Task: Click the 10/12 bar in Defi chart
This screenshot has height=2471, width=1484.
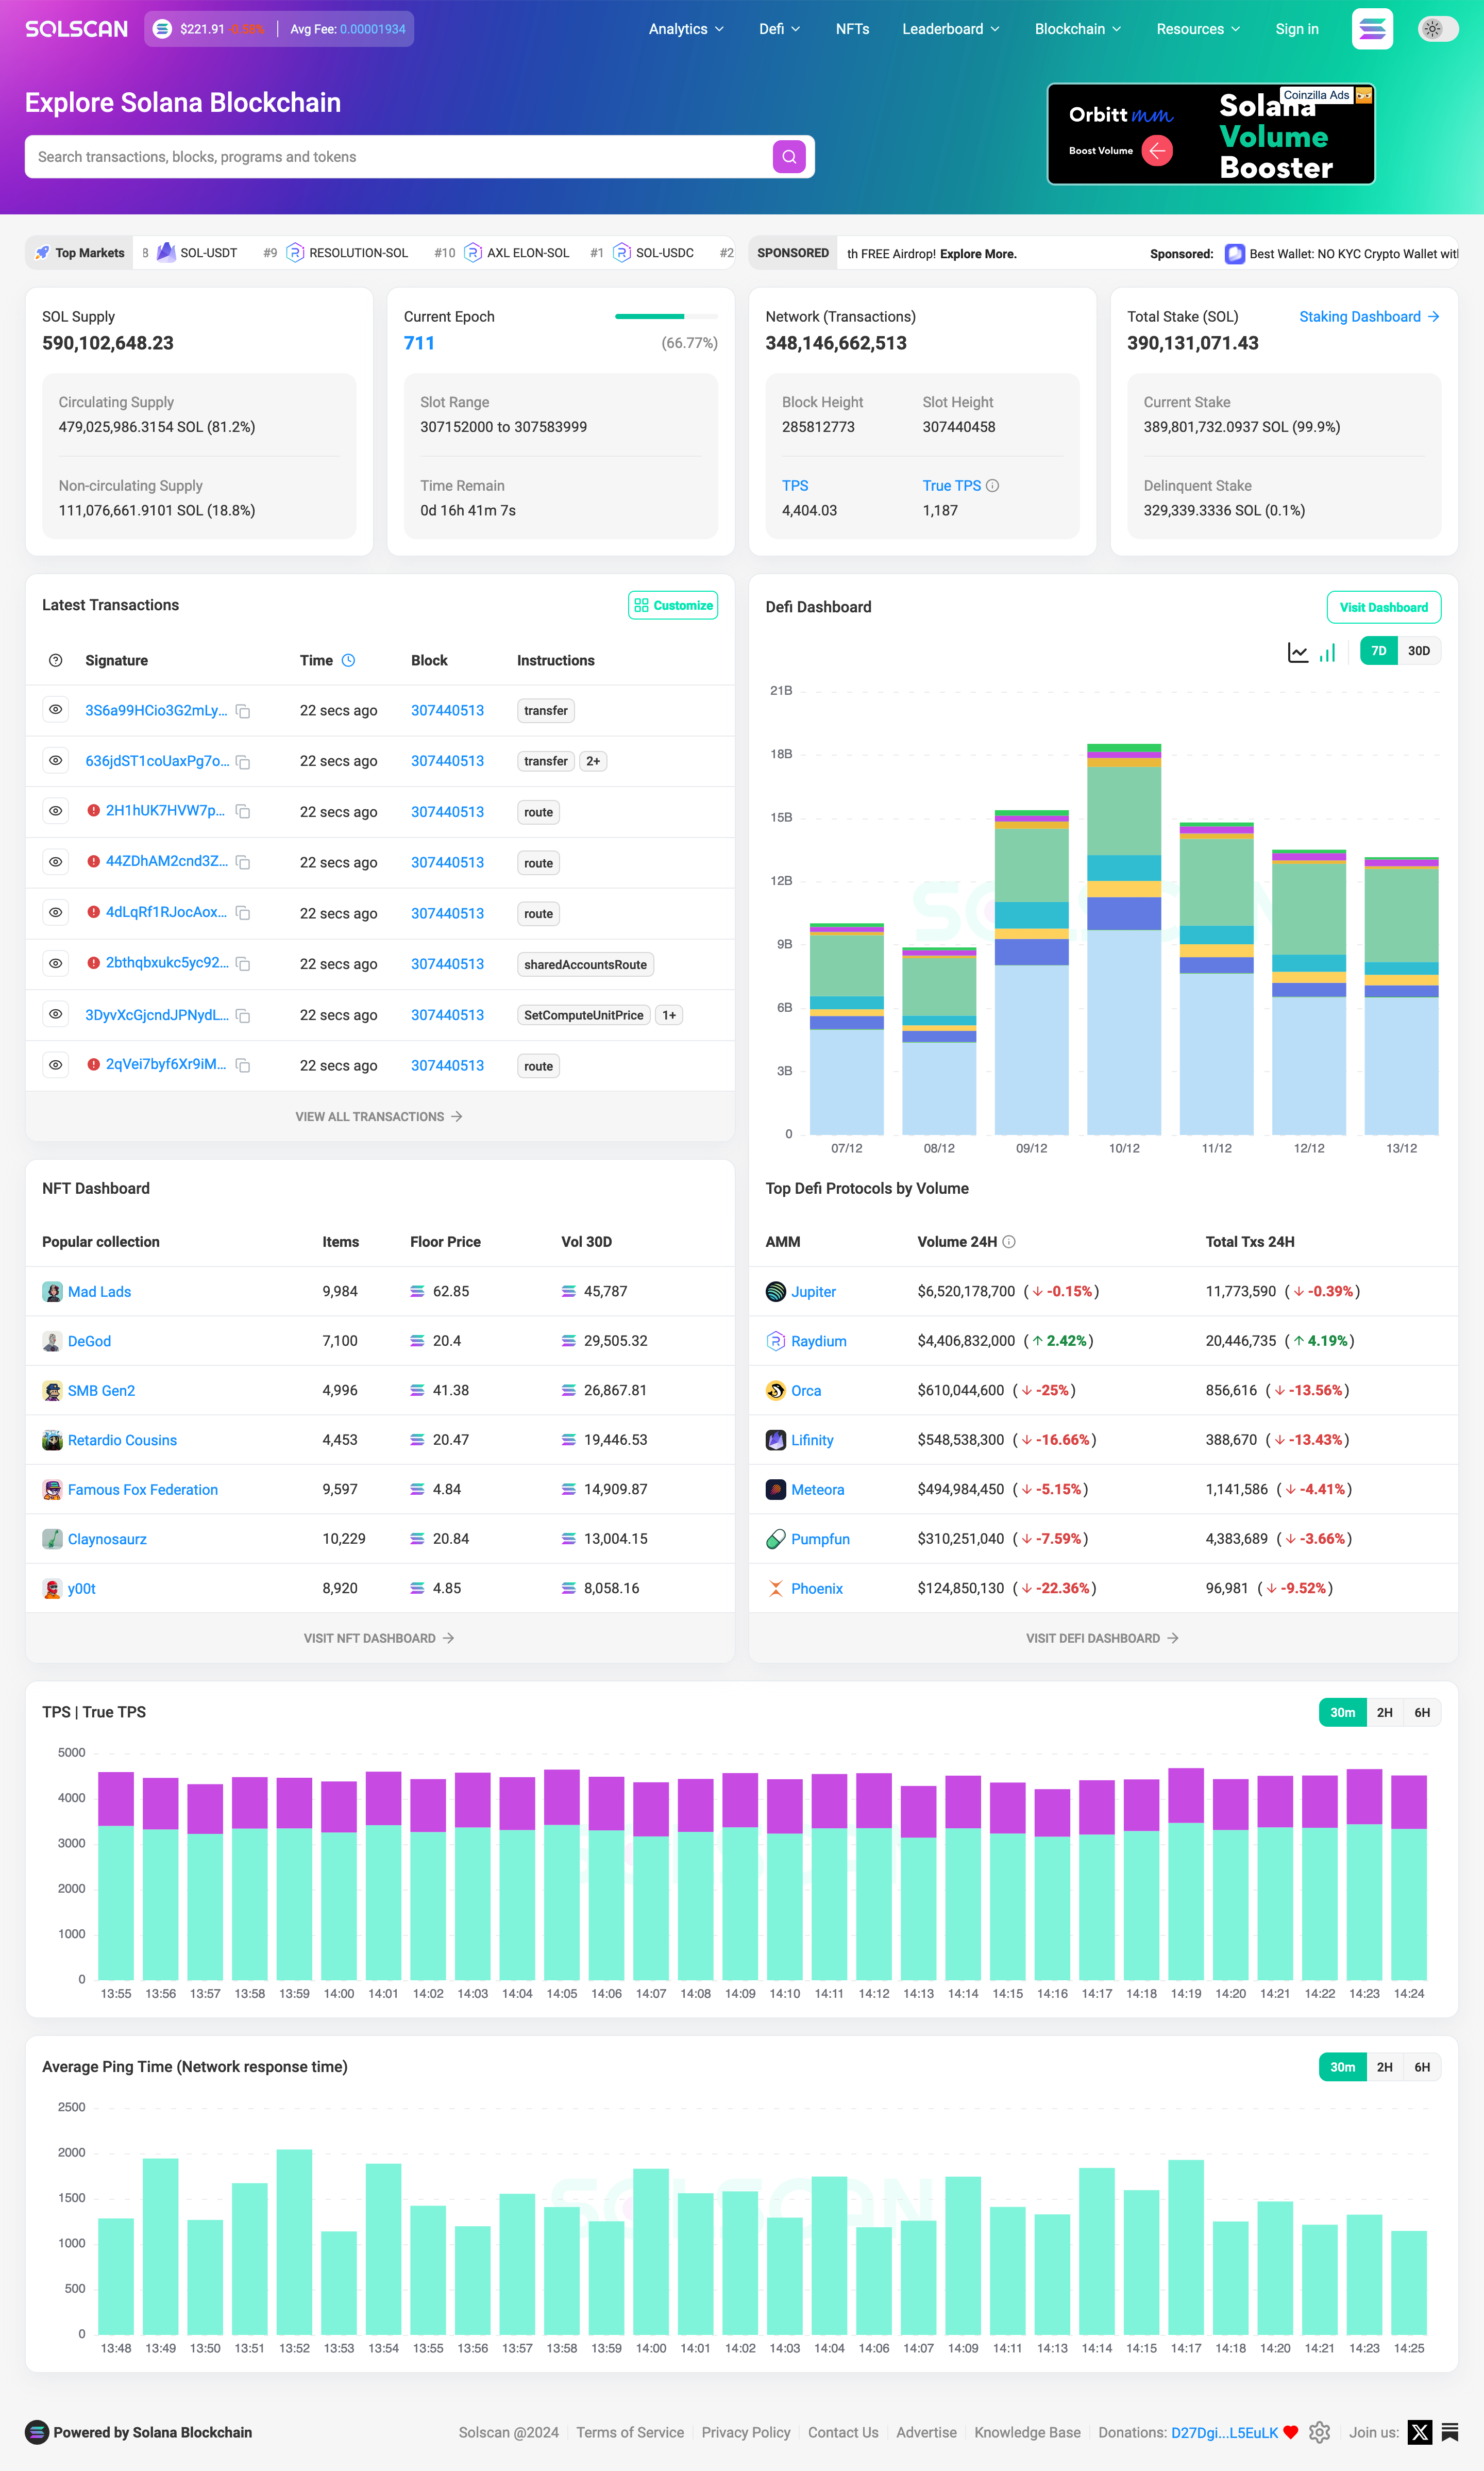Action: [1124, 939]
